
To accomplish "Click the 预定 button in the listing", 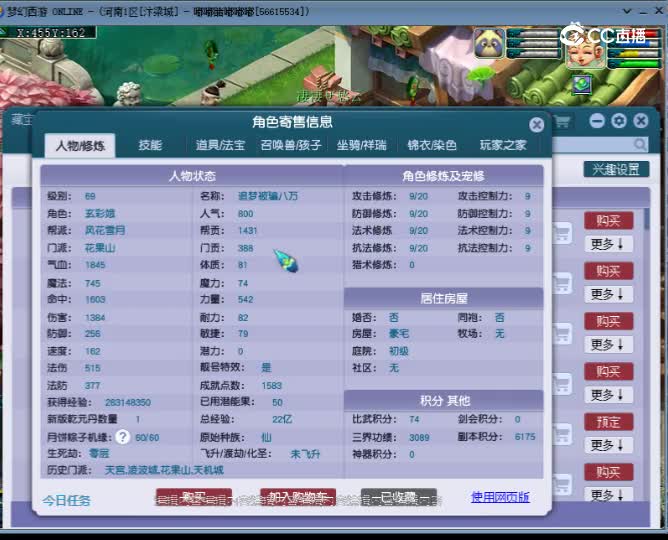I will 608,422.
